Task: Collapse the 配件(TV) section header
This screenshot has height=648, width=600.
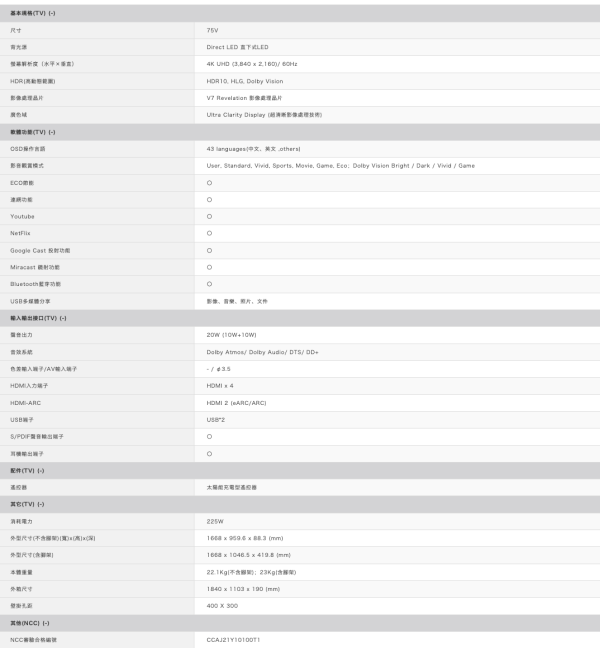Action: [28, 470]
